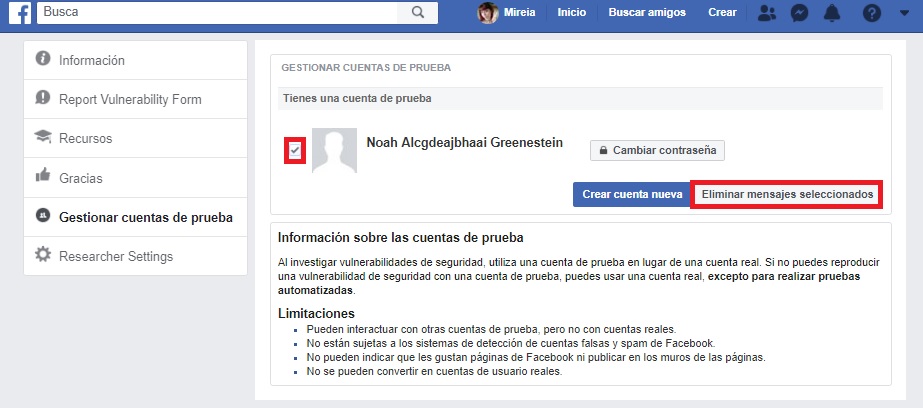Click 'Información sobre las cuentas de prueba' heading
This screenshot has height=408, width=923.
[x=401, y=238]
